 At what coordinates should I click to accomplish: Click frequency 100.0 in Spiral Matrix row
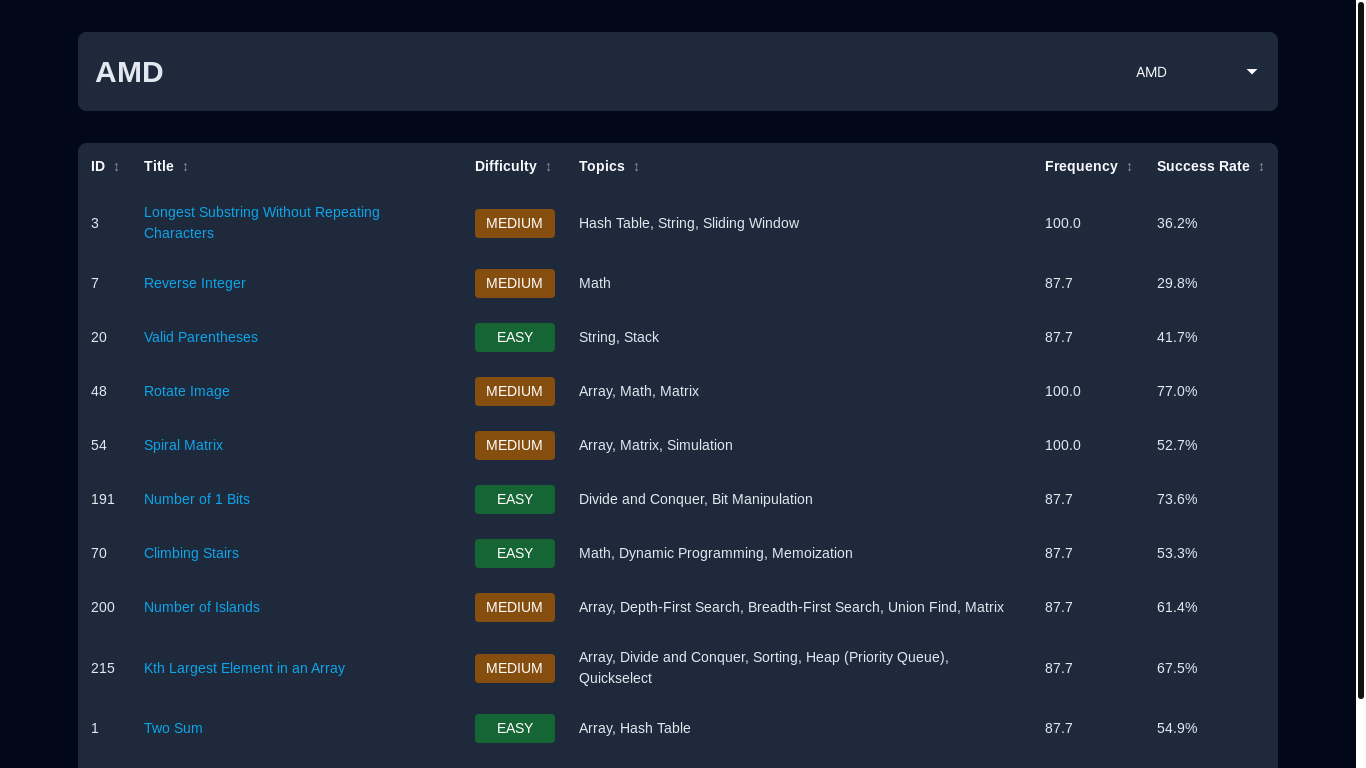click(1063, 445)
